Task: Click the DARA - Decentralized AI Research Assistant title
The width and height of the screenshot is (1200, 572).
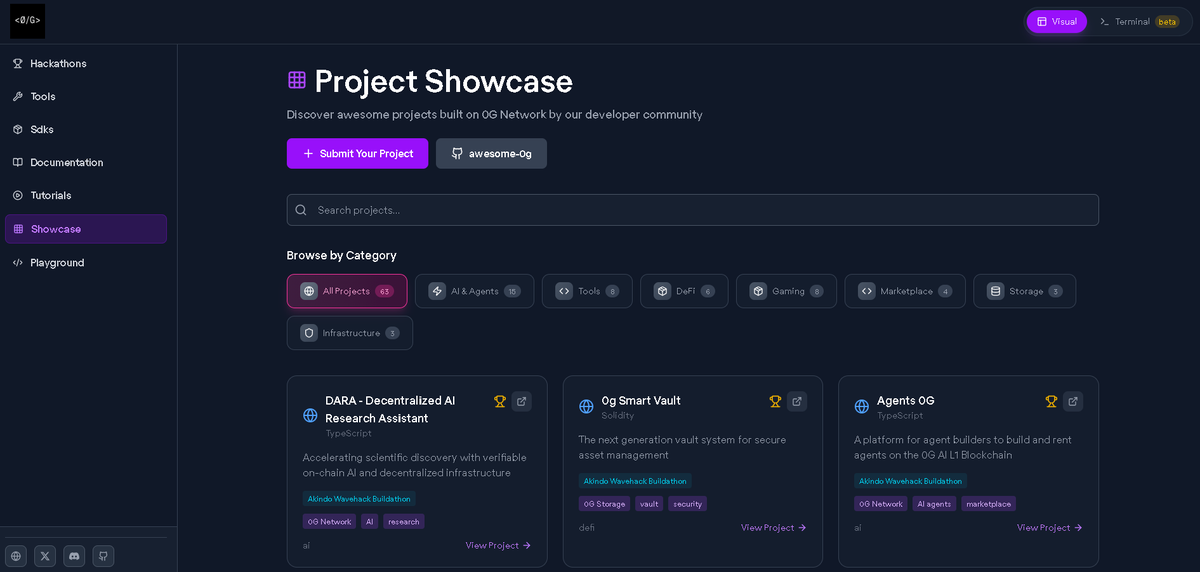Action: (390, 409)
